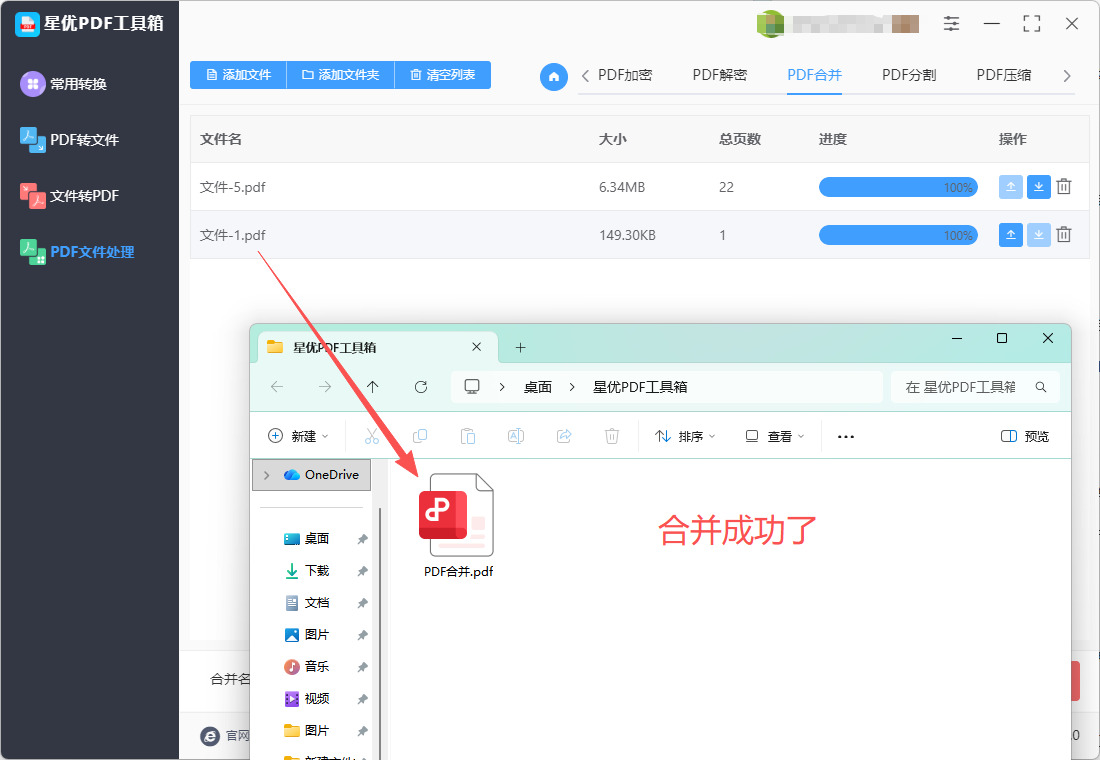Image resolution: width=1100 pixels, height=760 pixels.
Task: Click the 官网 link at bottom left
Action: pos(225,735)
